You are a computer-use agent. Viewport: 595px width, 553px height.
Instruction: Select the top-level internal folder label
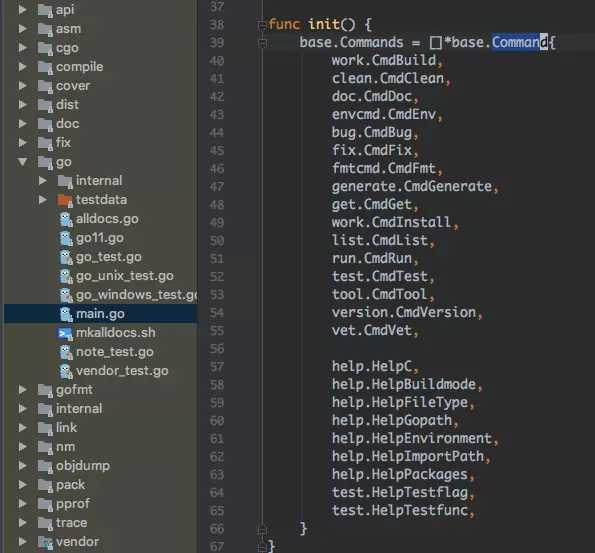pos(79,409)
